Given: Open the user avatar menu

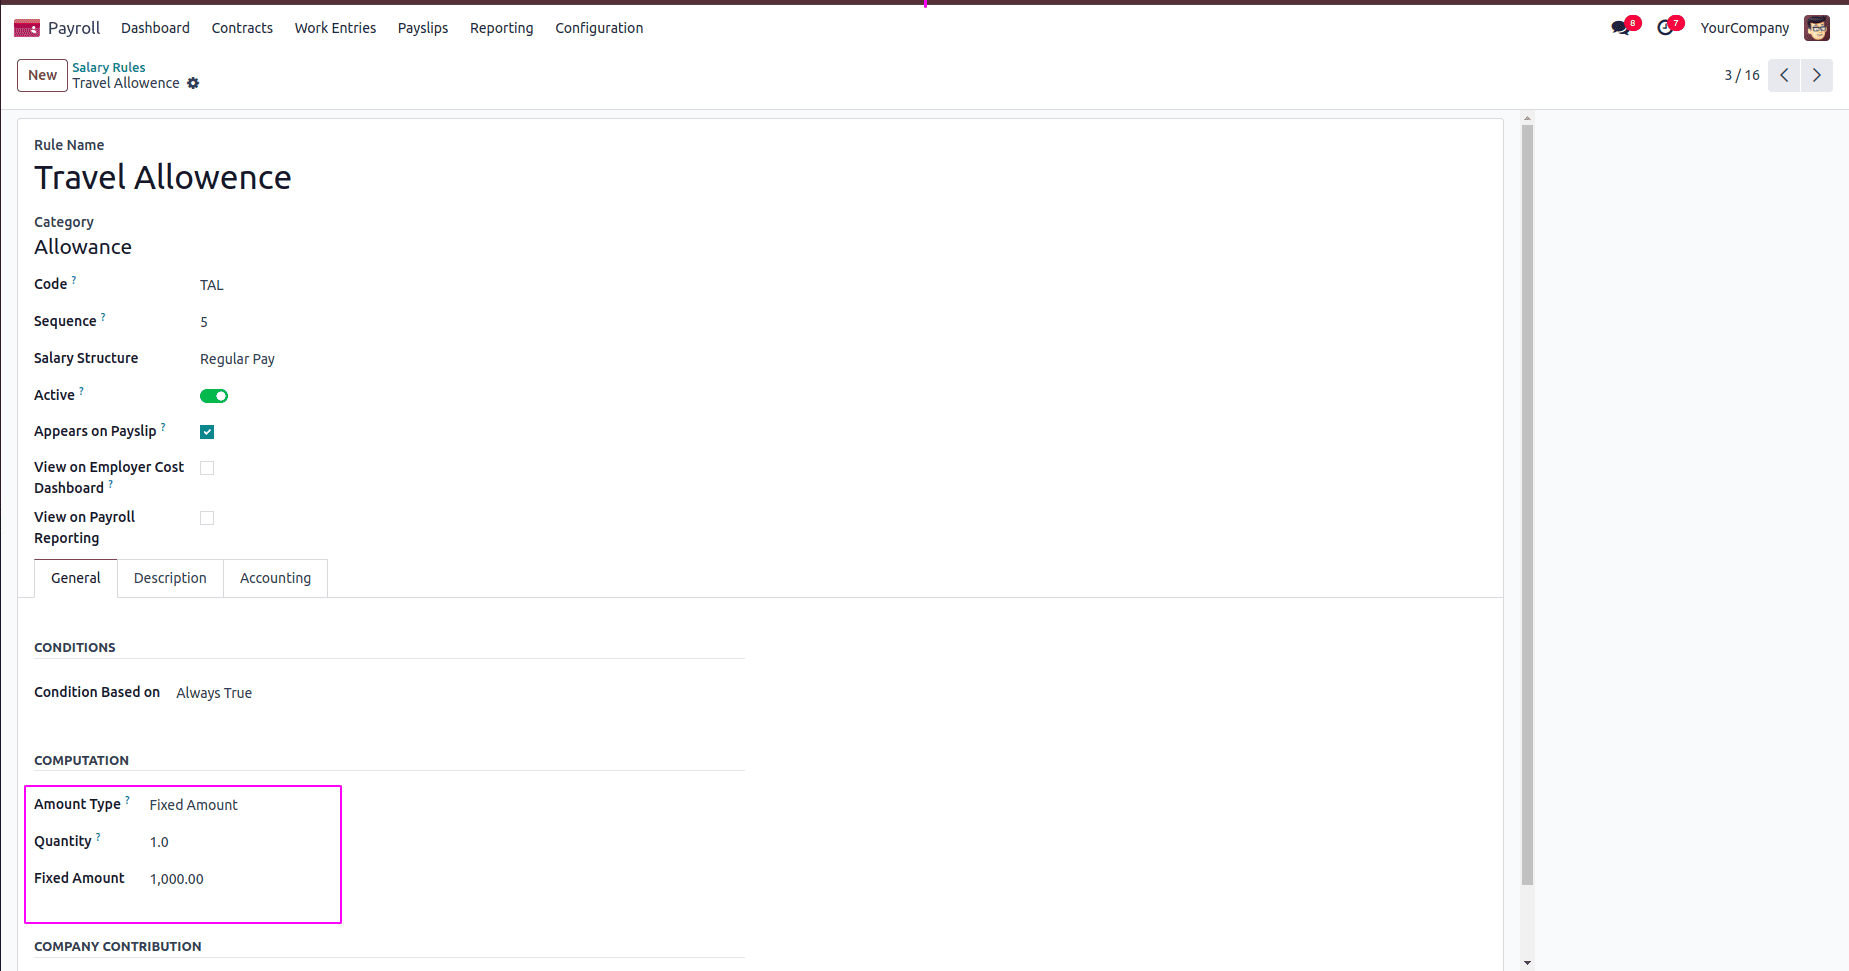Looking at the screenshot, I should [1817, 28].
